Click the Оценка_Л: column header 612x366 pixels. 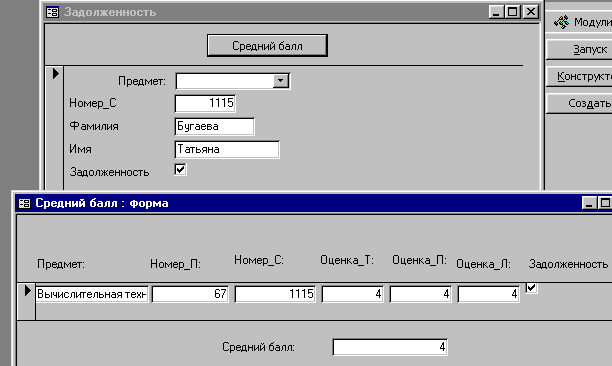click(x=483, y=264)
